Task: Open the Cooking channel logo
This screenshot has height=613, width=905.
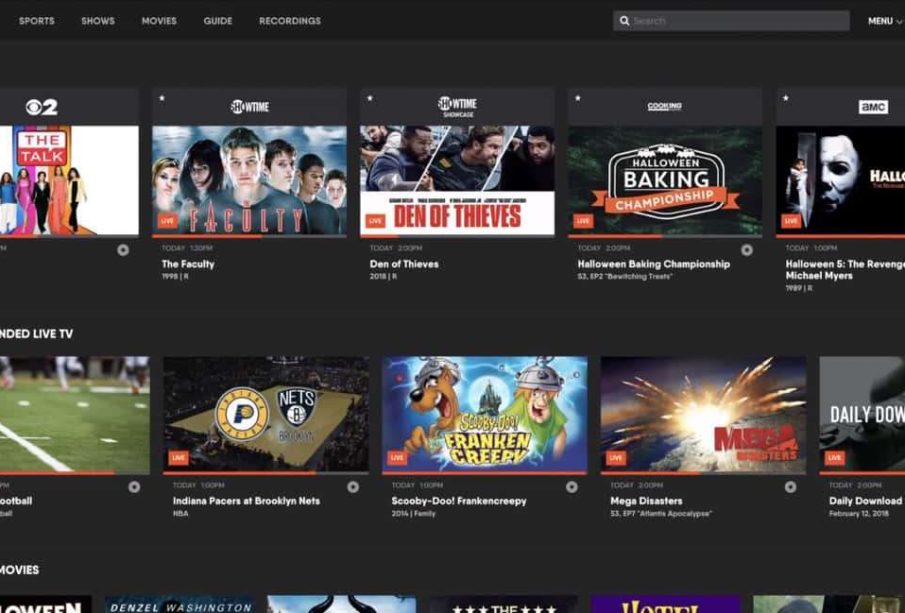Action: pos(664,106)
